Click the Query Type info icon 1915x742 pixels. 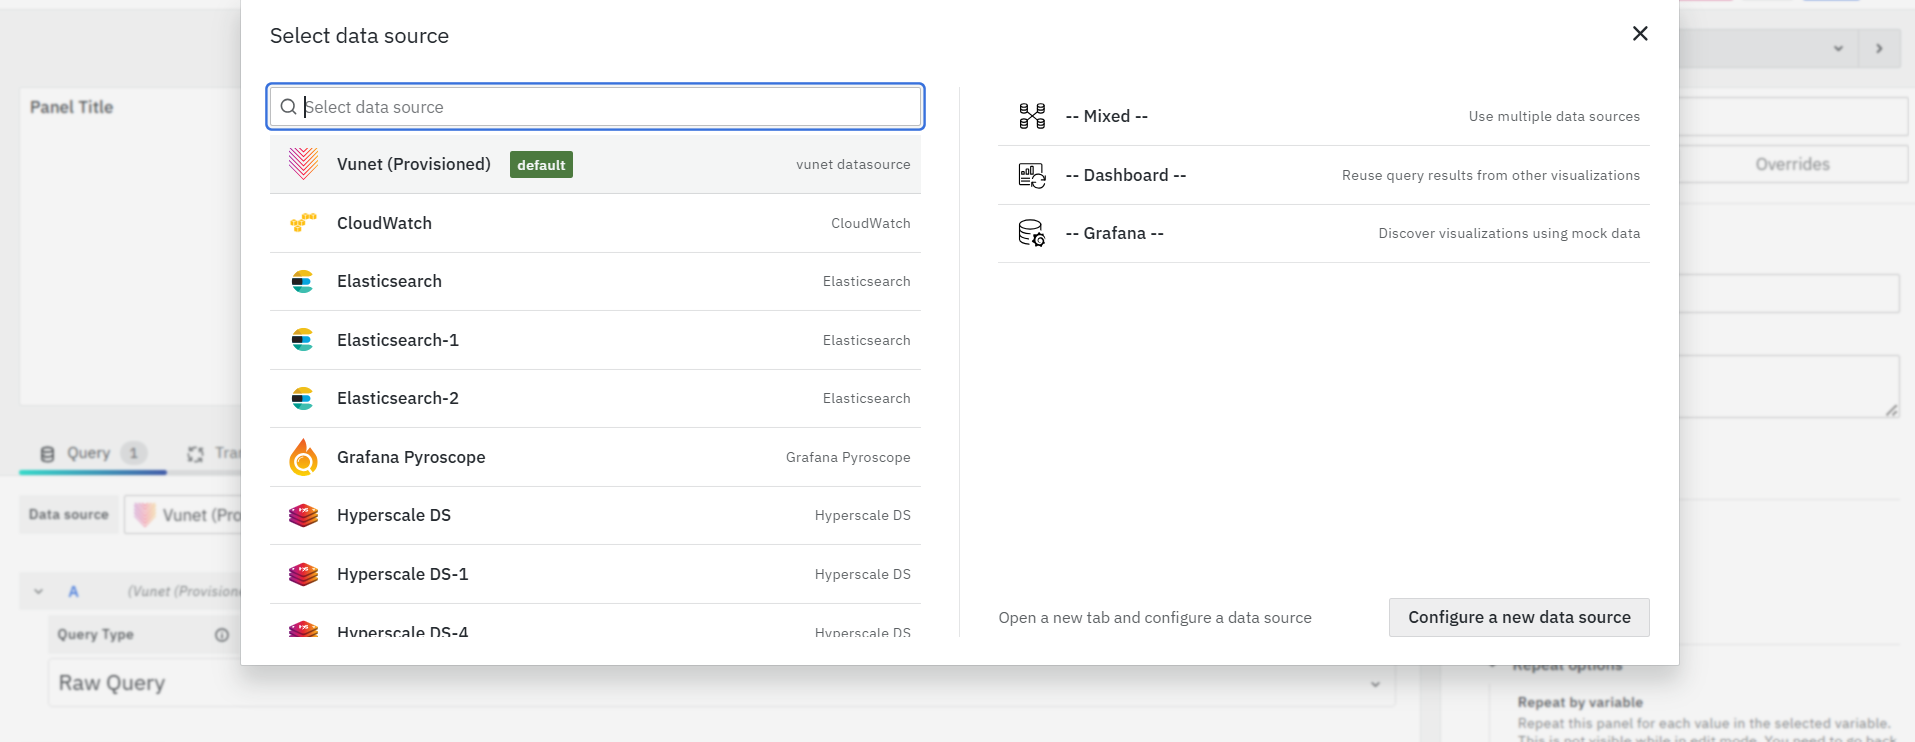(x=222, y=634)
